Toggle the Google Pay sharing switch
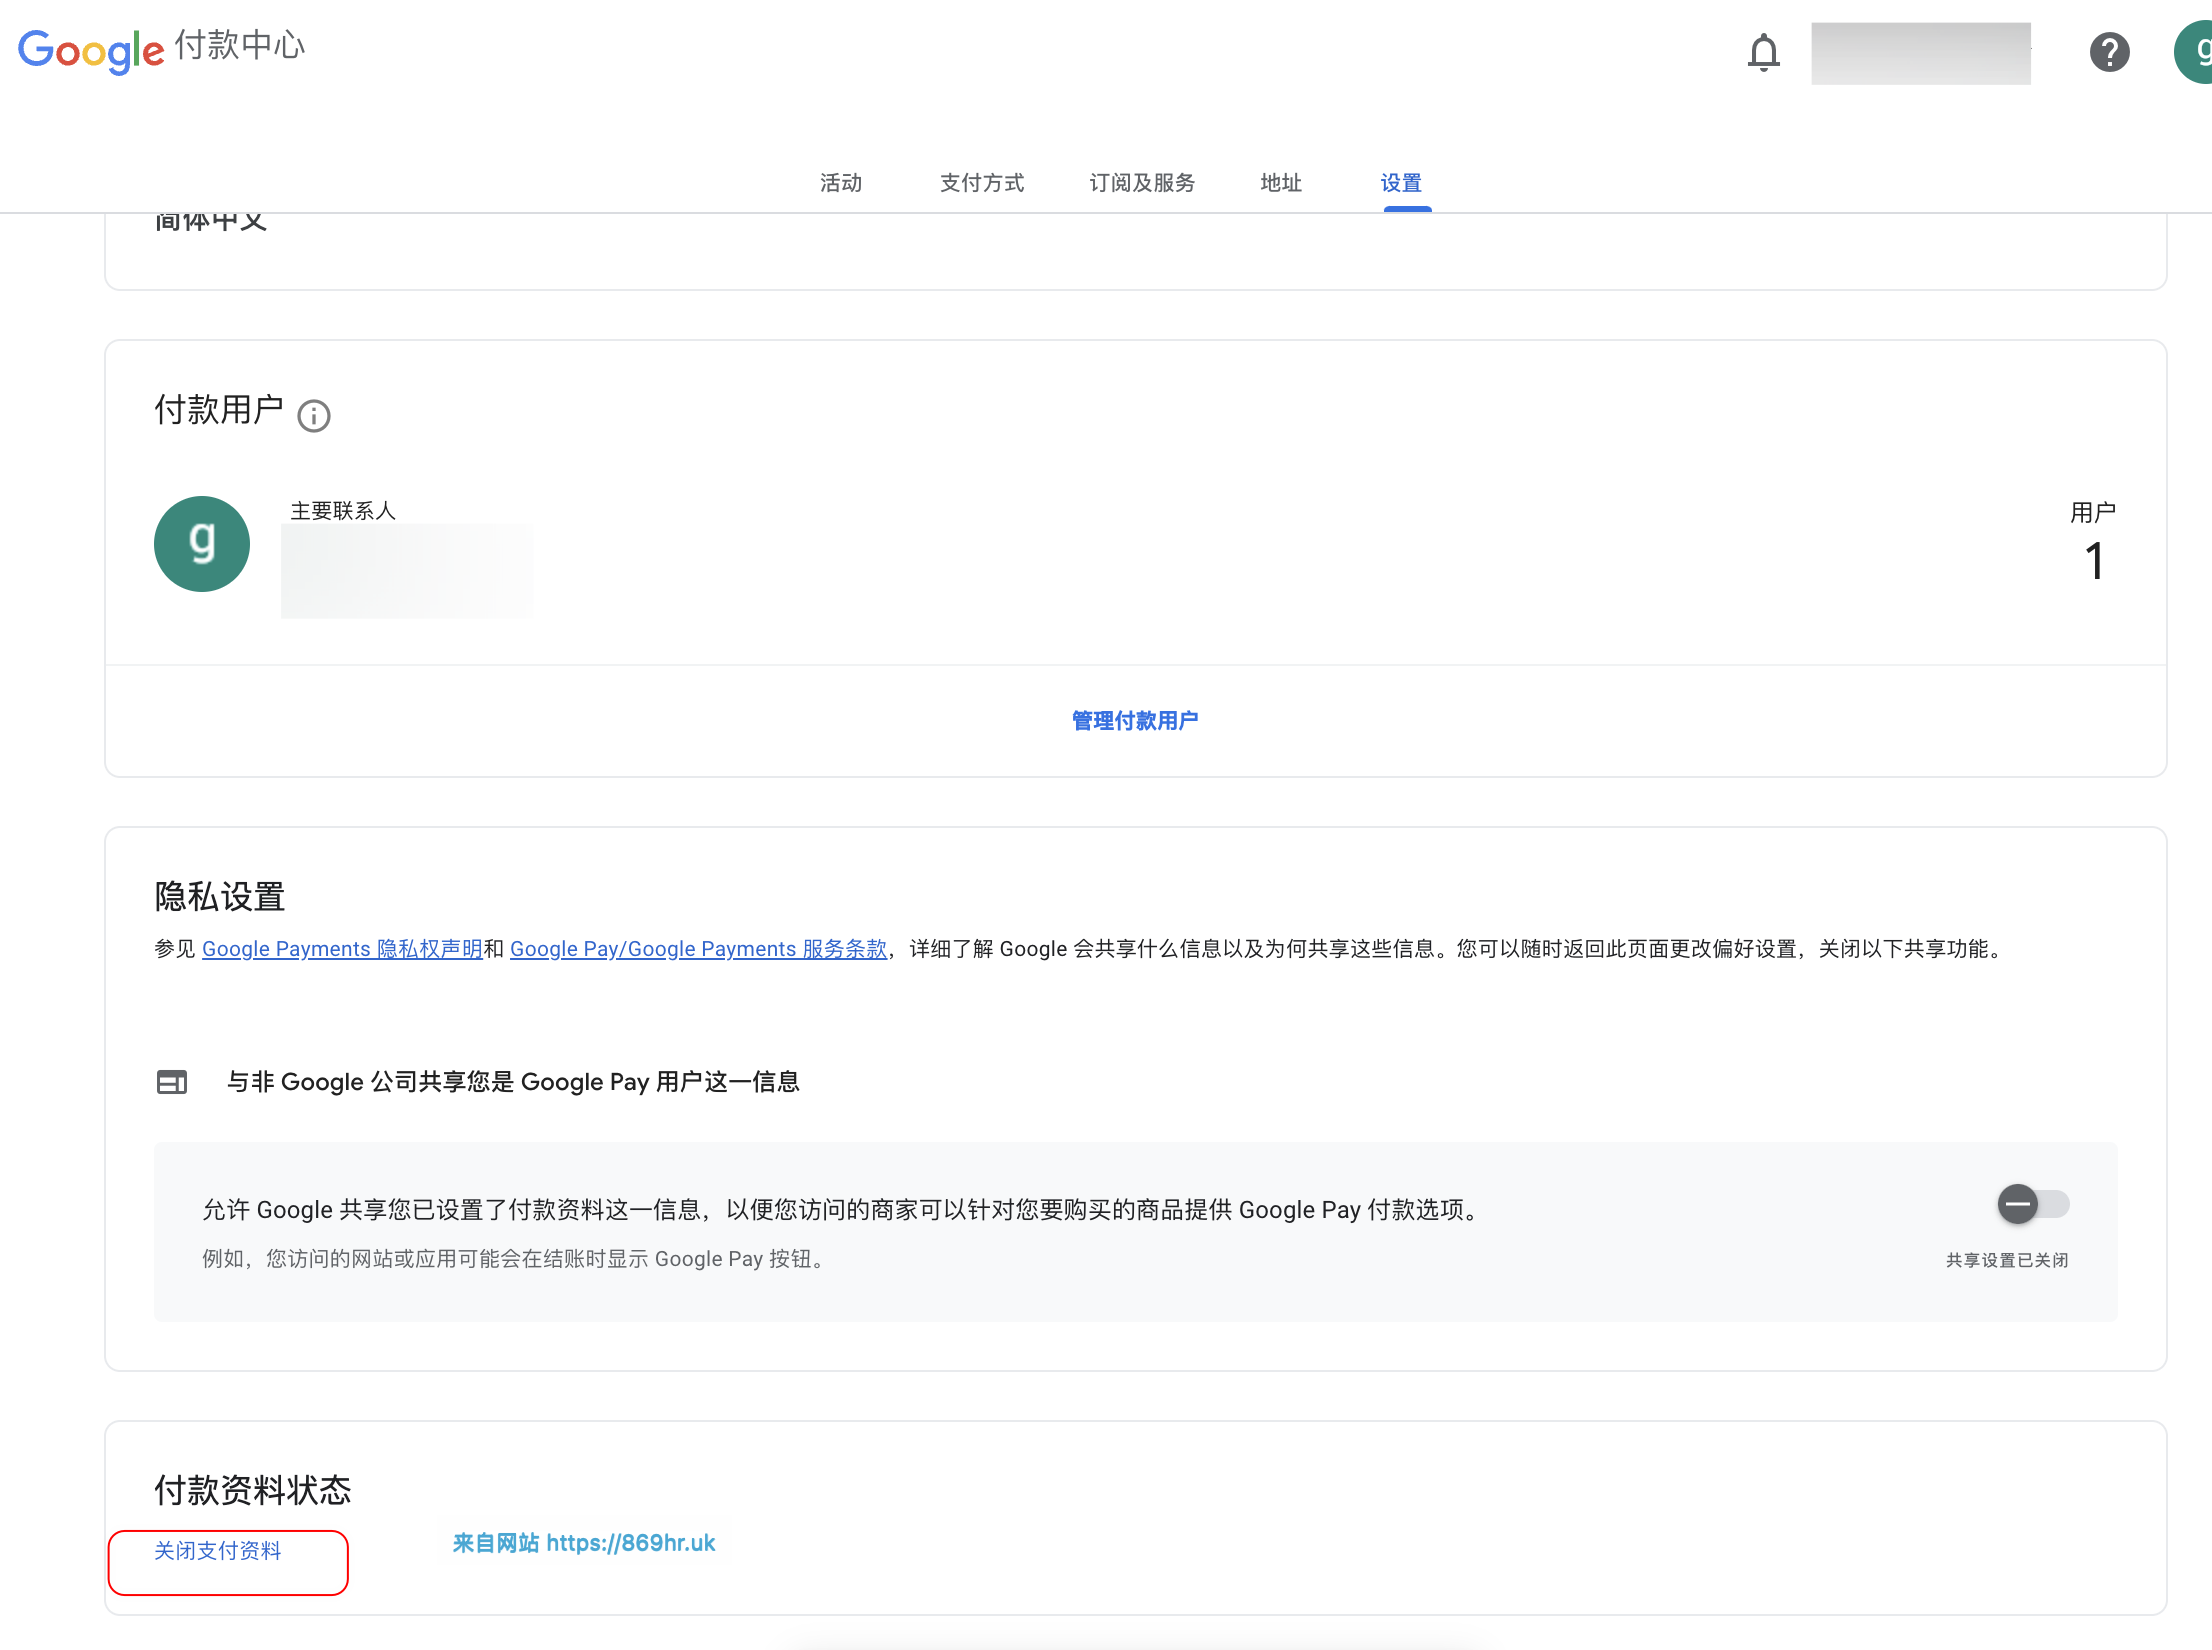This screenshot has width=2212, height=1650. tap(2033, 1204)
